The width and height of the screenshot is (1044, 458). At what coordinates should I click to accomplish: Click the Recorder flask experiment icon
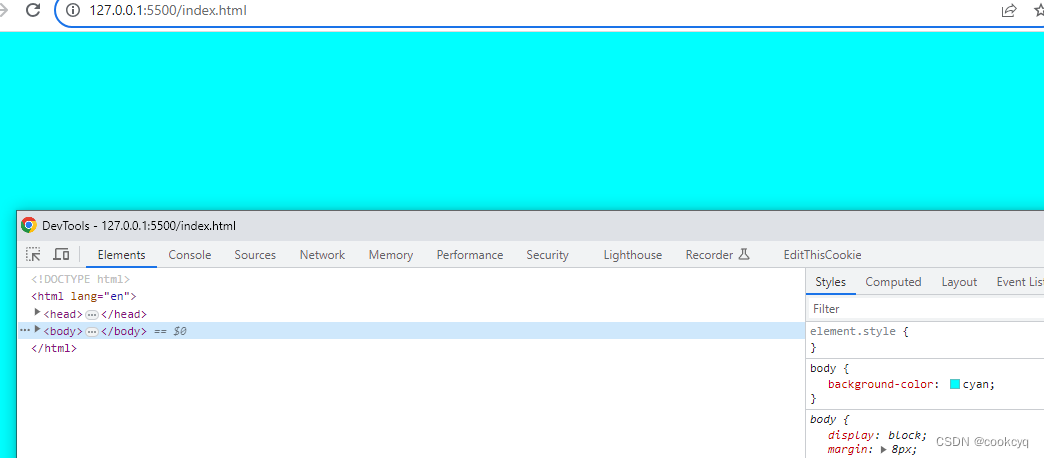744,254
